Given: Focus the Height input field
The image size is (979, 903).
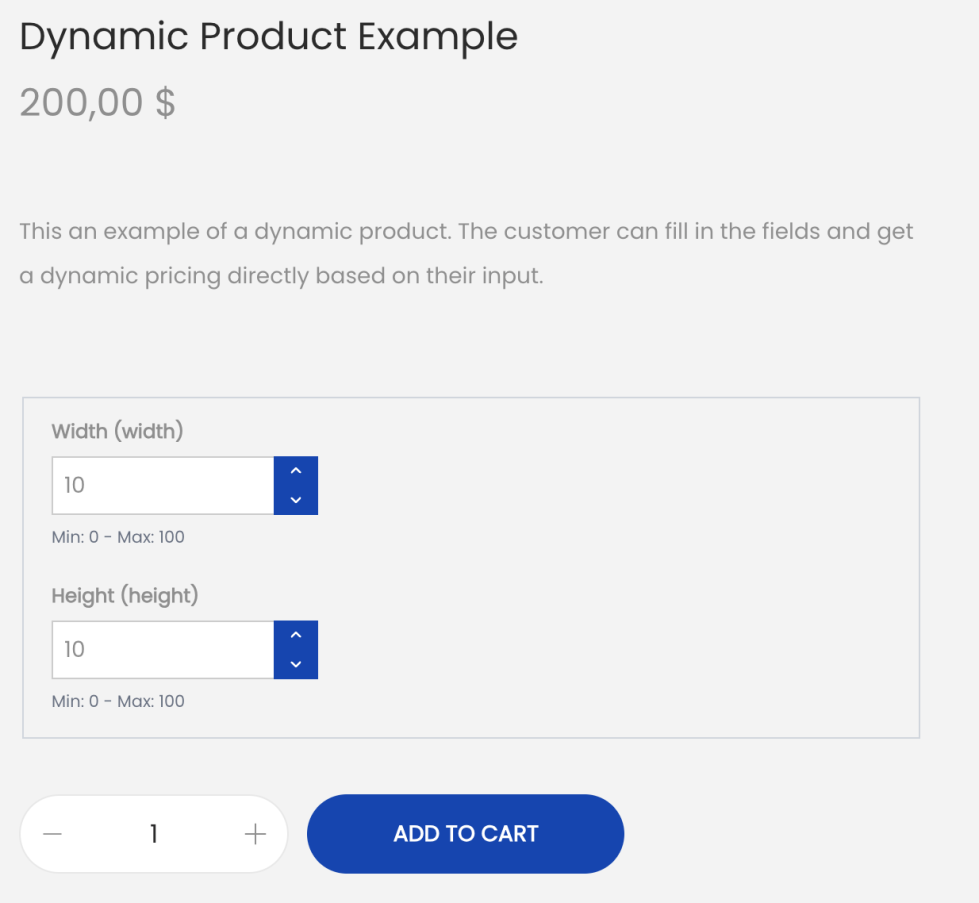Looking at the screenshot, I should tap(162, 650).
